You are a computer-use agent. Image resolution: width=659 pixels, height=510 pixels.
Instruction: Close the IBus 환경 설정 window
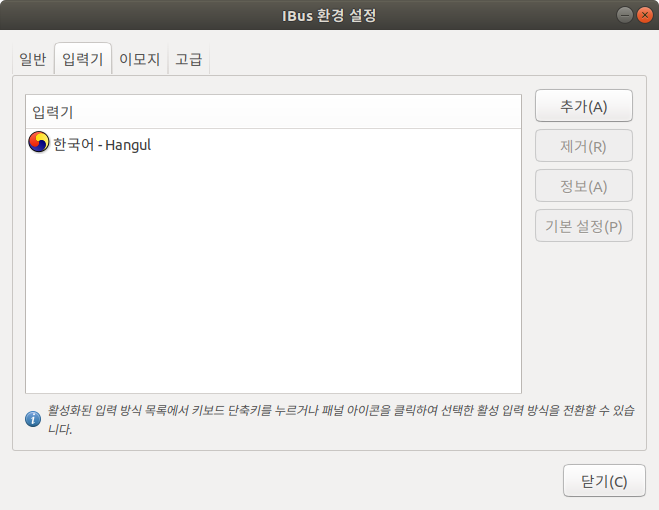pyautogui.click(x=645, y=15)
